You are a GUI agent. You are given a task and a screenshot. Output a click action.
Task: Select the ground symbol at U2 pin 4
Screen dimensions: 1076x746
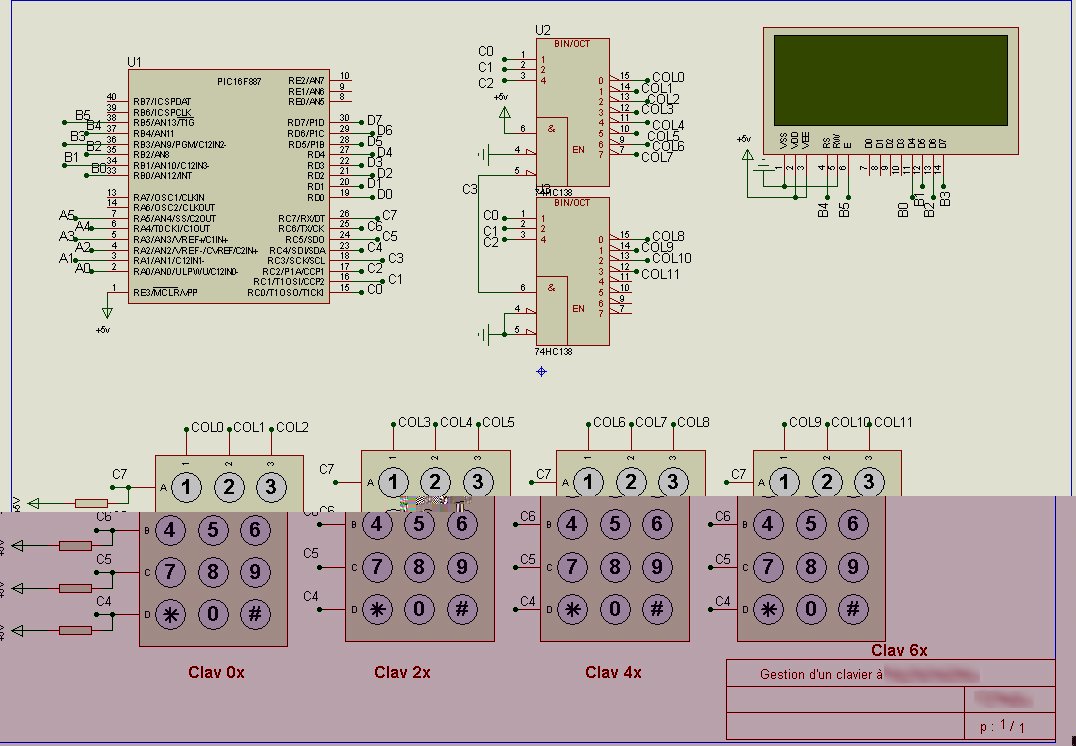click(x=484, y=155)
